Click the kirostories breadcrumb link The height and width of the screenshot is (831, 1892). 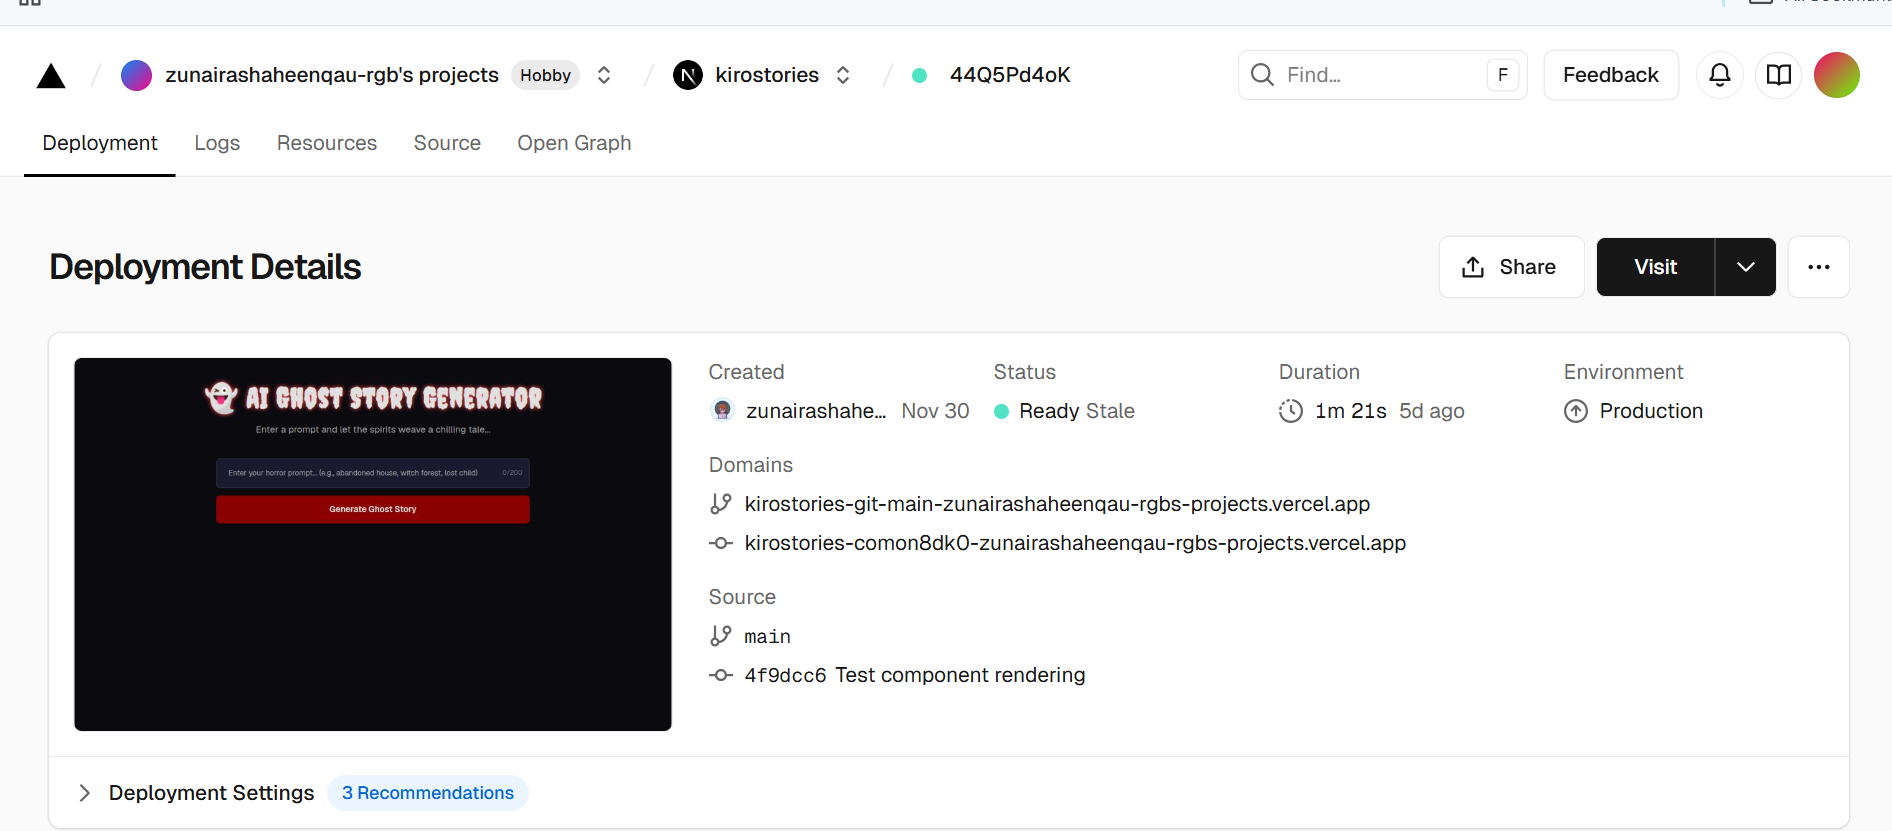[767, 75]
